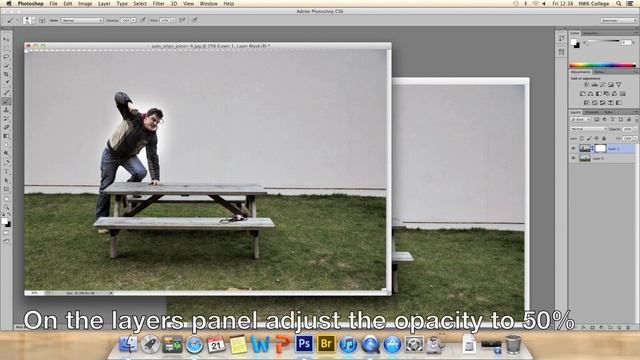Open the layer Fill dropdown arrow
This screenshot has width=640, height=360.
pyautogui.click(x=636, y=138)
